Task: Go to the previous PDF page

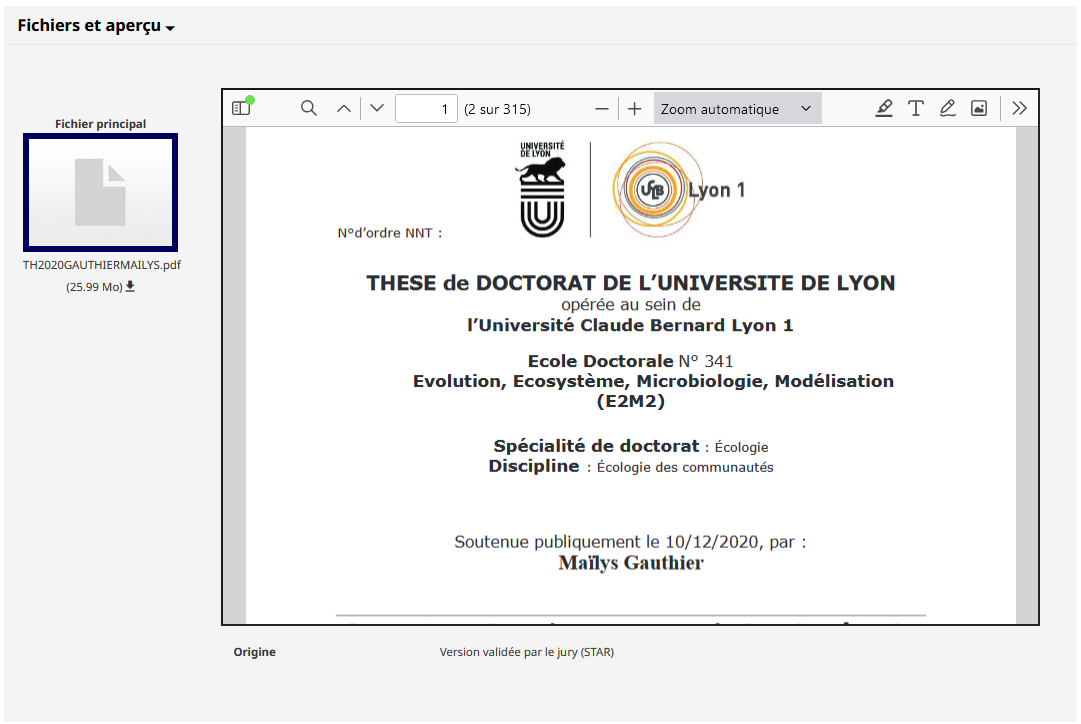Action: [343, 108]
